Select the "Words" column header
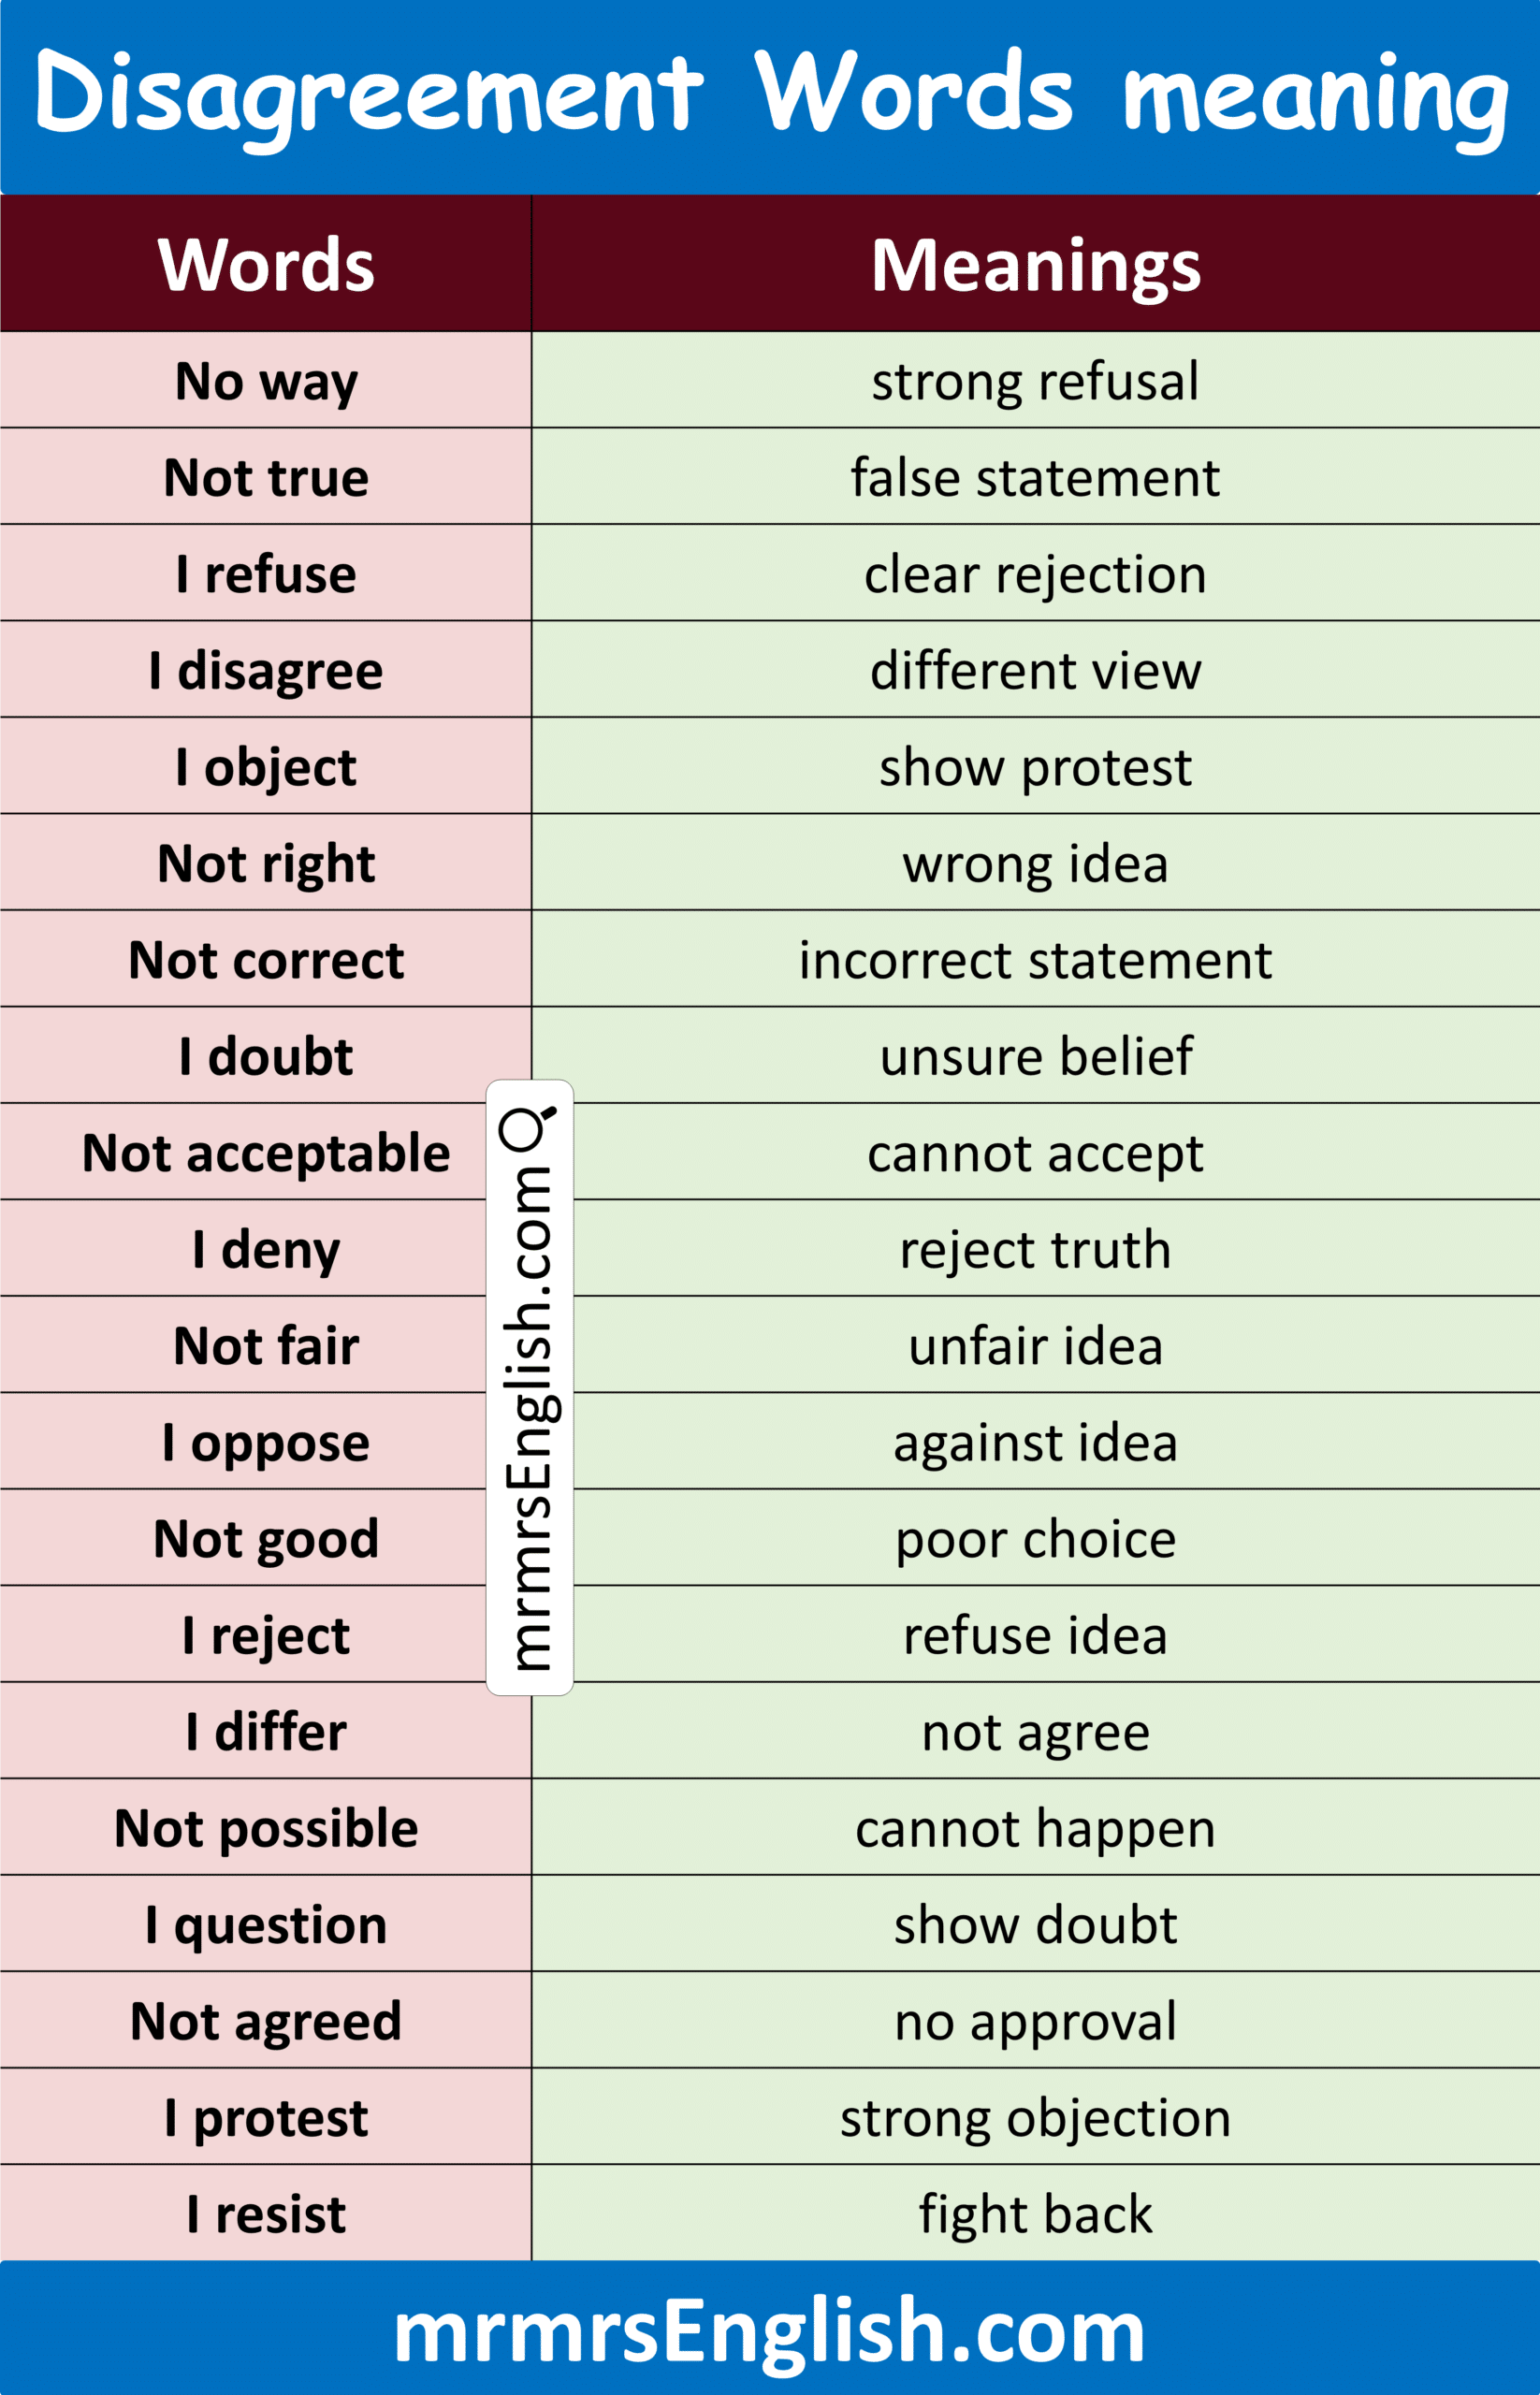1540x2395 pixels. [266, 265]
